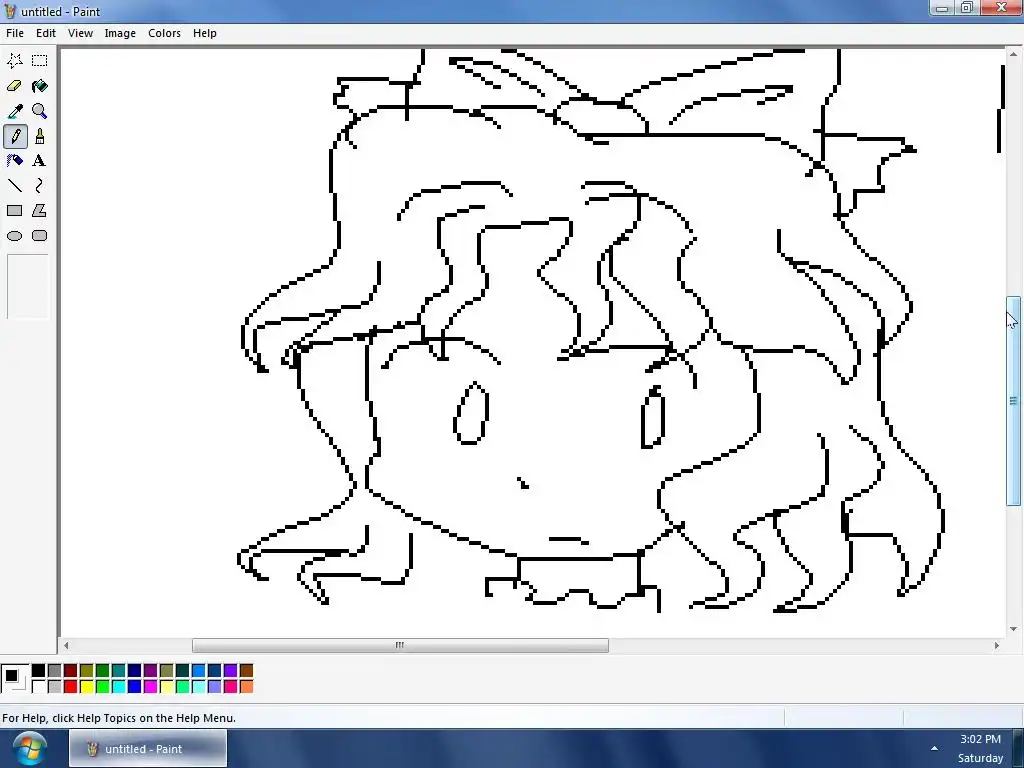Screen dimensions: 1024x768
Task: Choose the Eraser tool
Action: [x=14, y=86]
